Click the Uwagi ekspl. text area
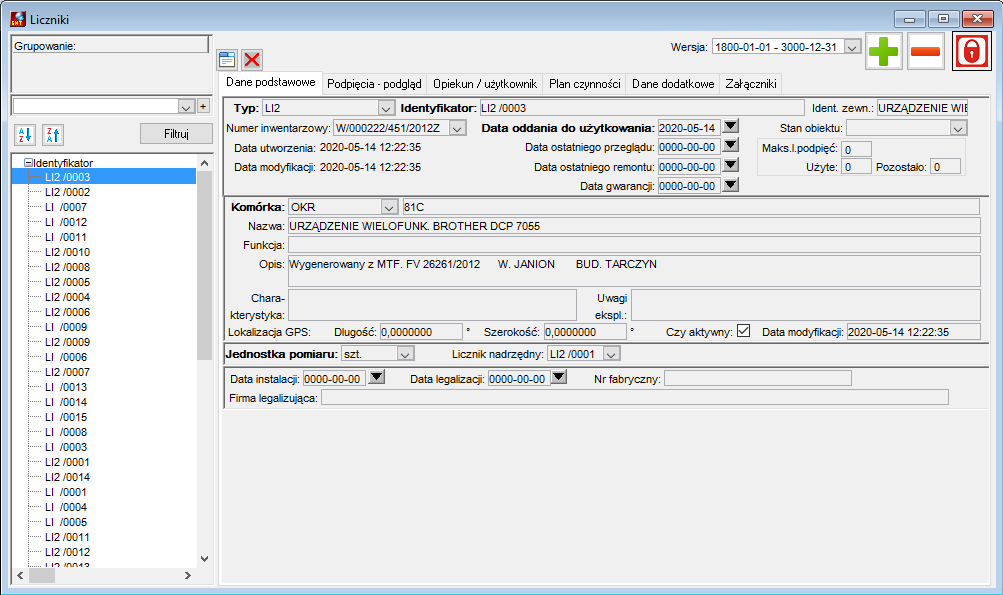Image resolution: width=1003 pixels, height=595 pixels. (x=805, y=305)
